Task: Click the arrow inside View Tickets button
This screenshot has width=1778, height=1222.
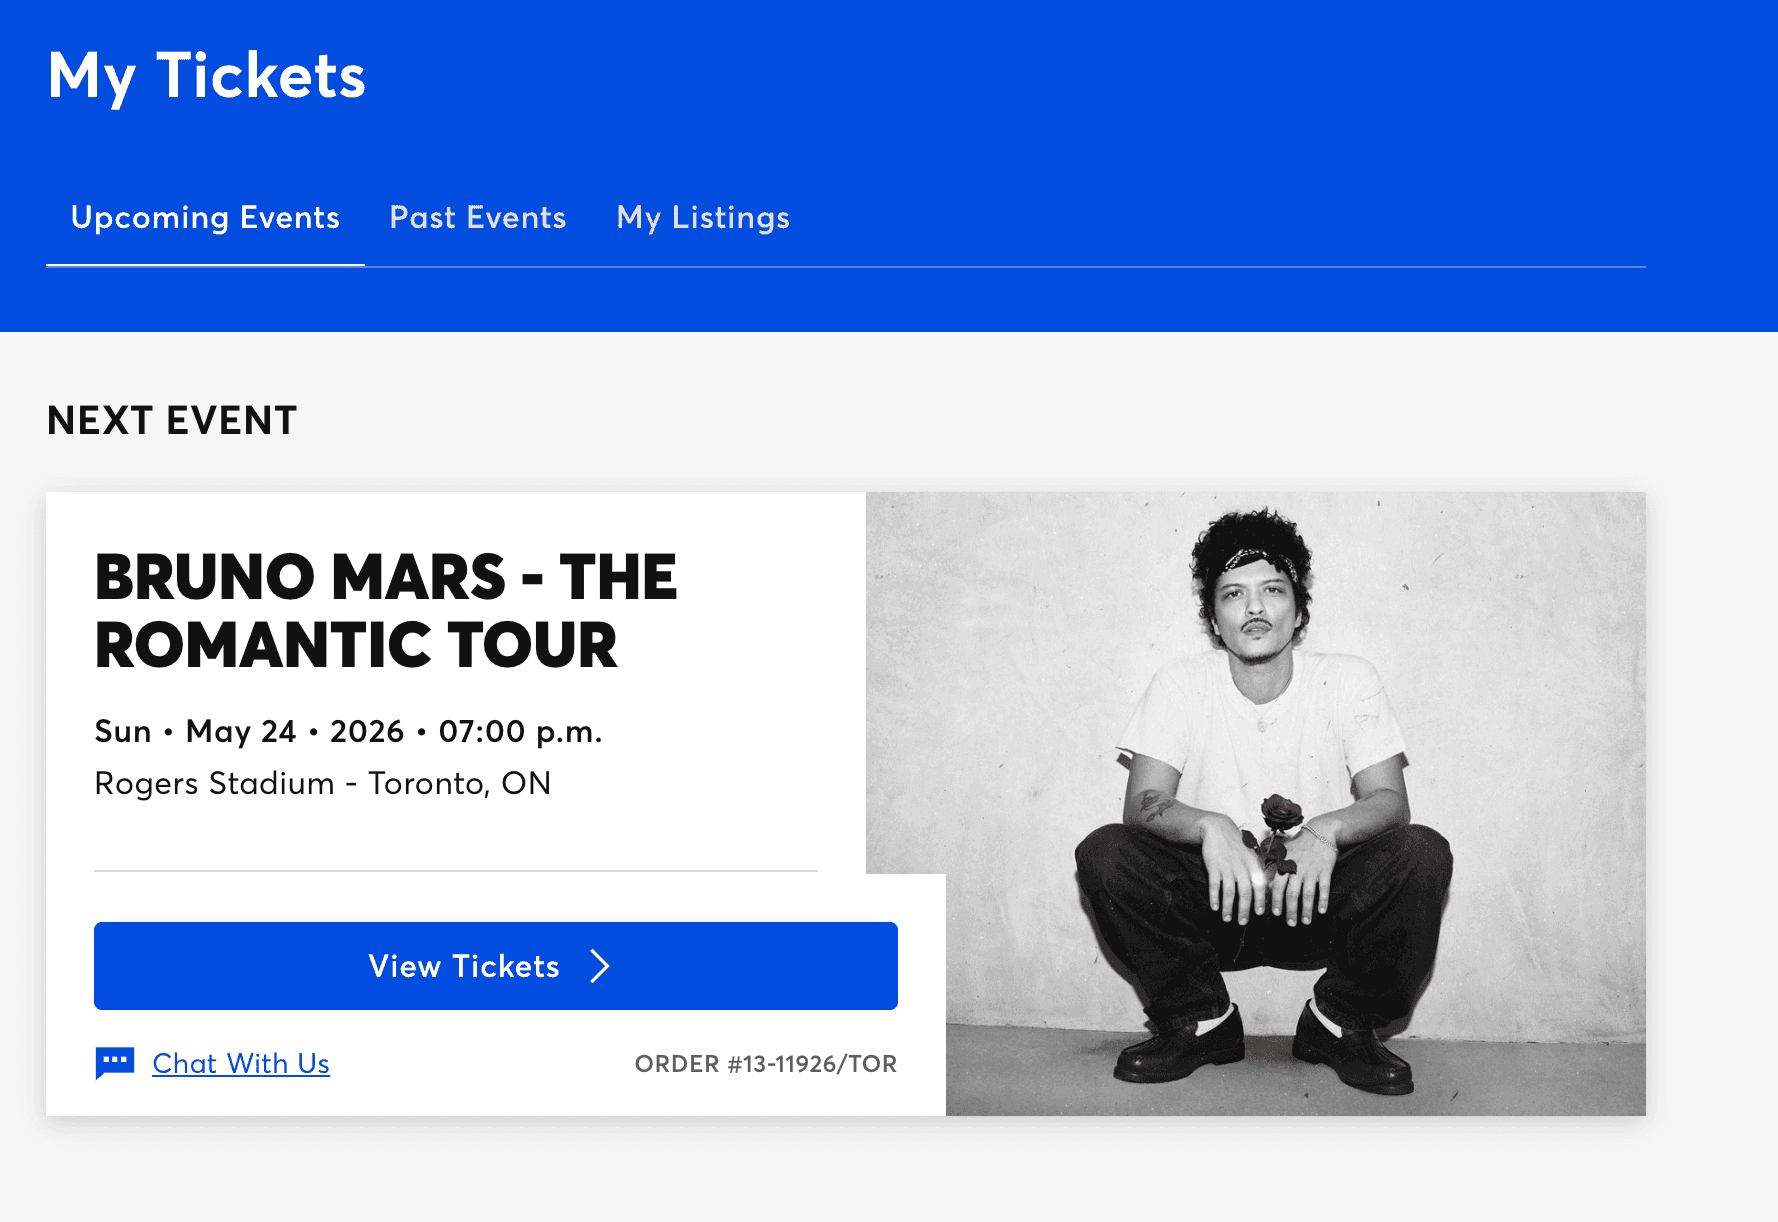Action: (600, 966)
